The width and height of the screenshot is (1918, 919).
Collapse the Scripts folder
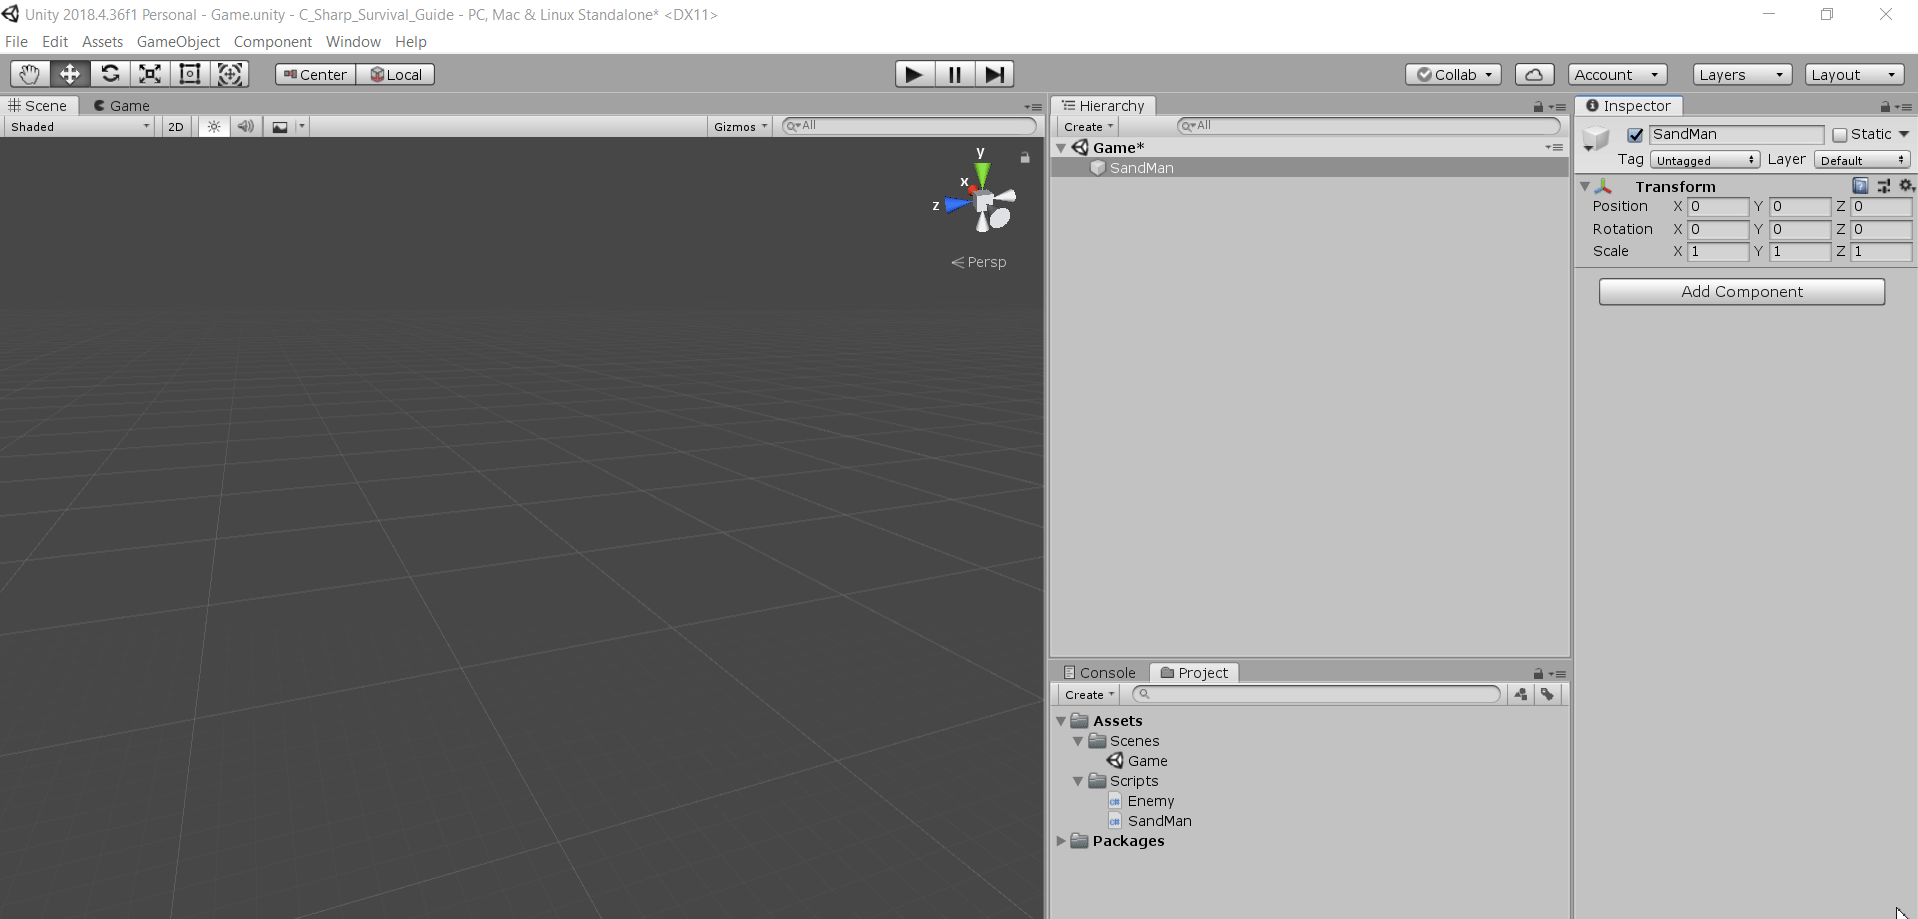(x=1078, y=781)
